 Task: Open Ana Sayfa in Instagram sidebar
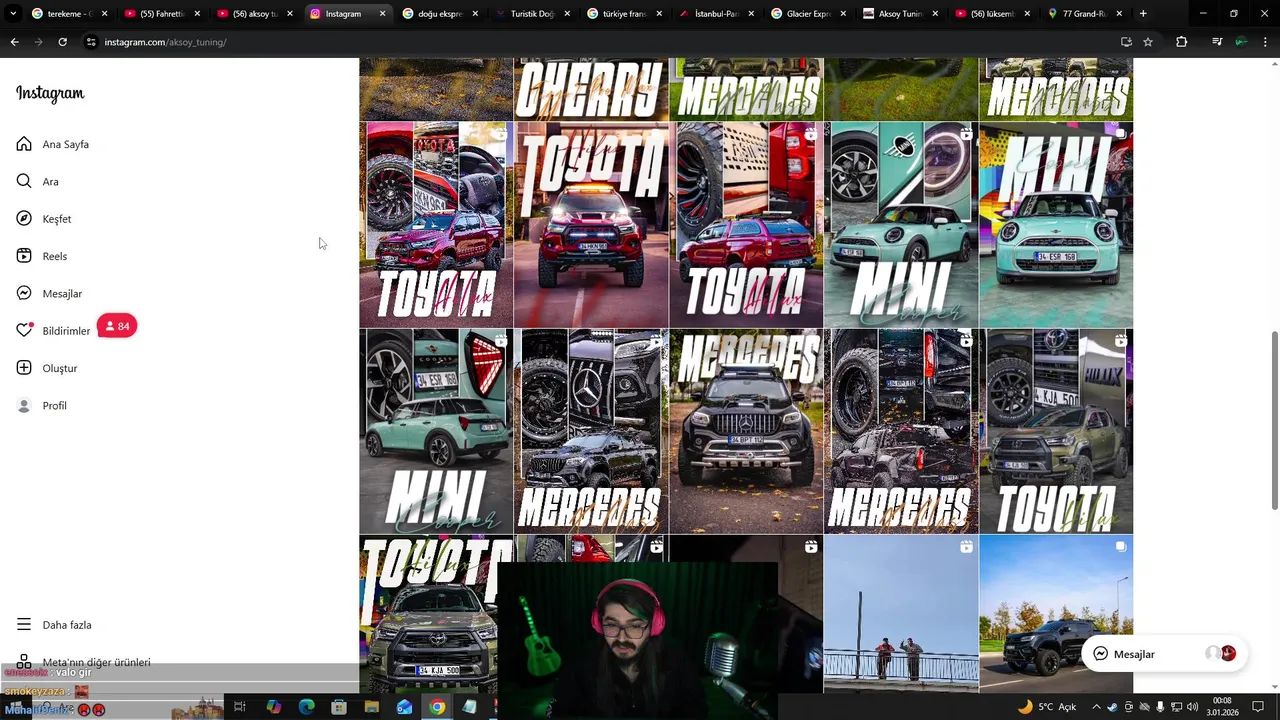53,144
